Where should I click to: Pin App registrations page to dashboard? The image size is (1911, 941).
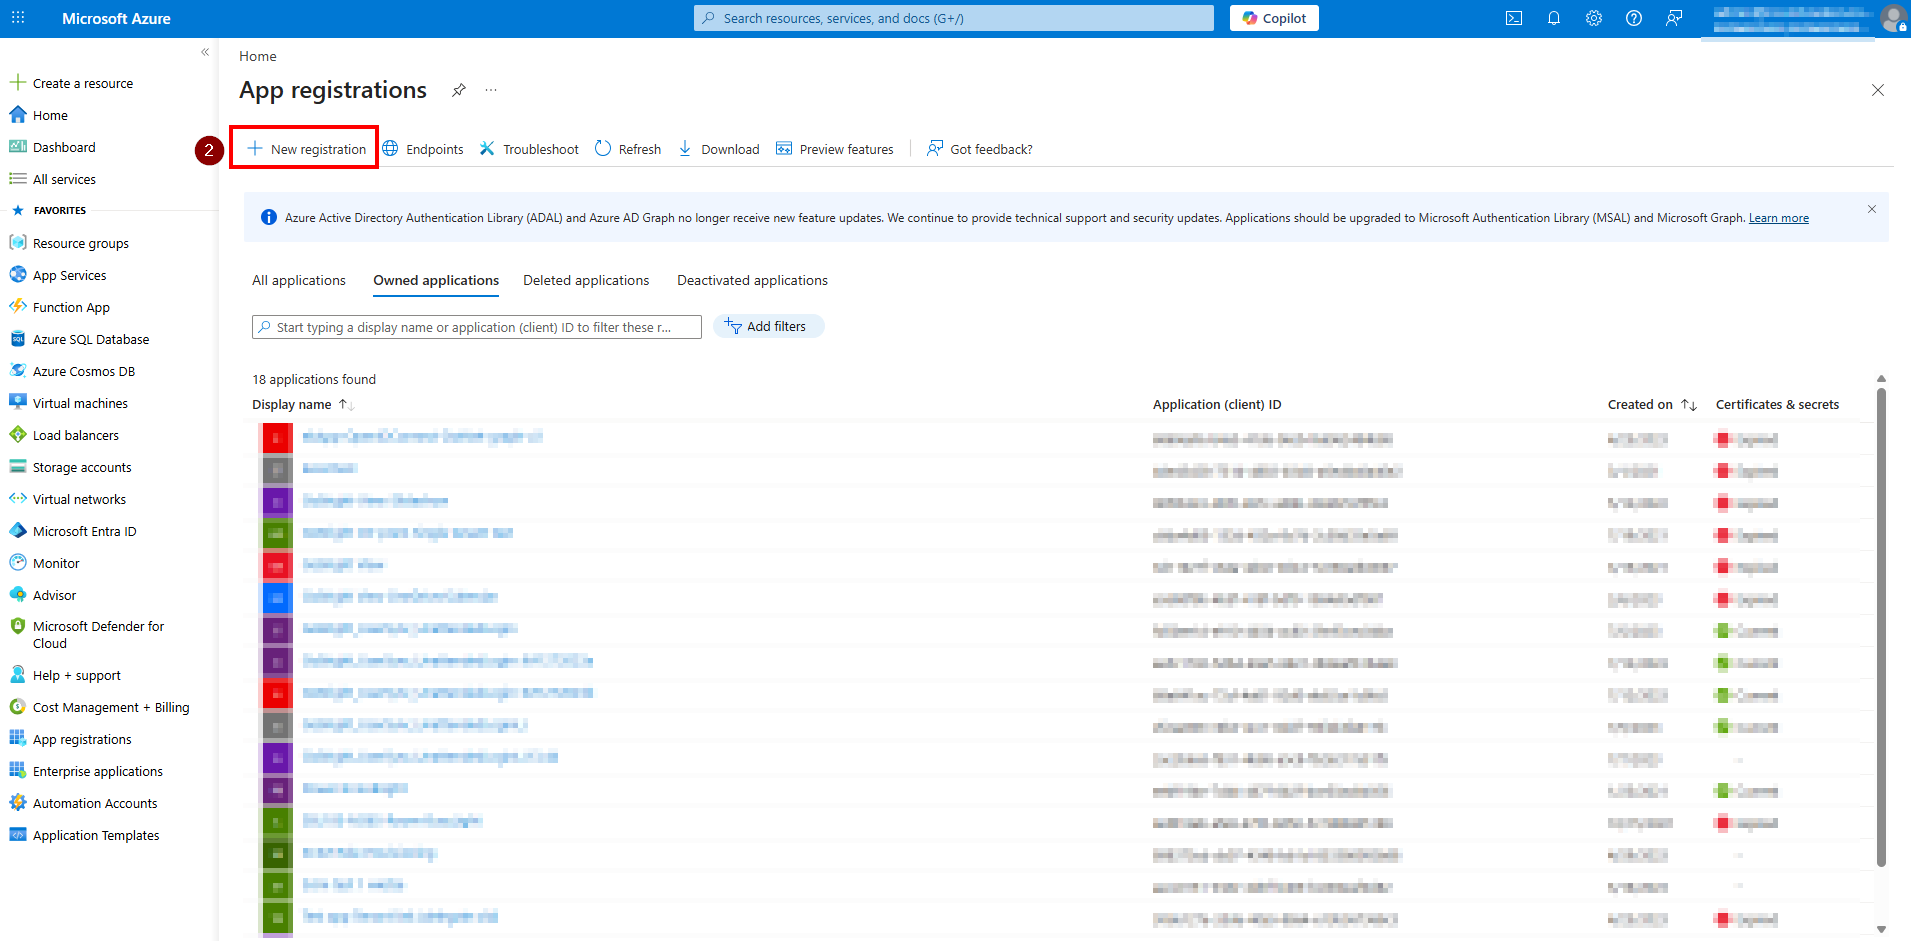click(x=458, y=90)
